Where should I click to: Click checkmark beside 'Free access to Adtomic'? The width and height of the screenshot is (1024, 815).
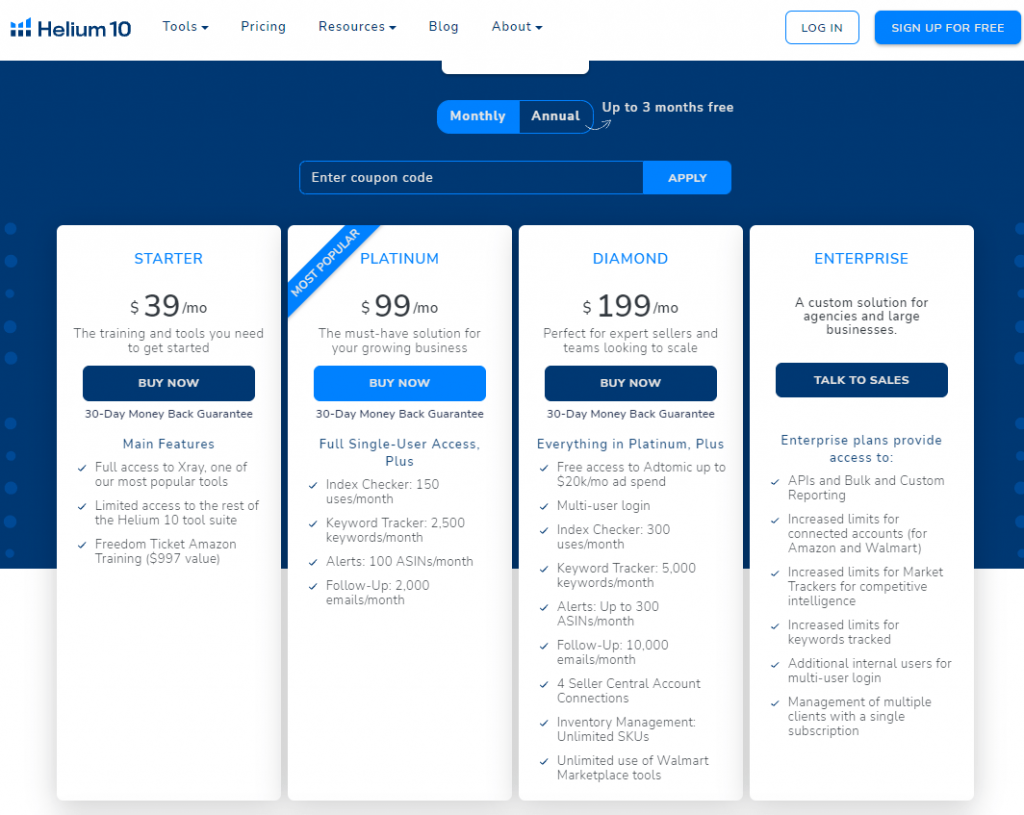click(x=544, y=468)
